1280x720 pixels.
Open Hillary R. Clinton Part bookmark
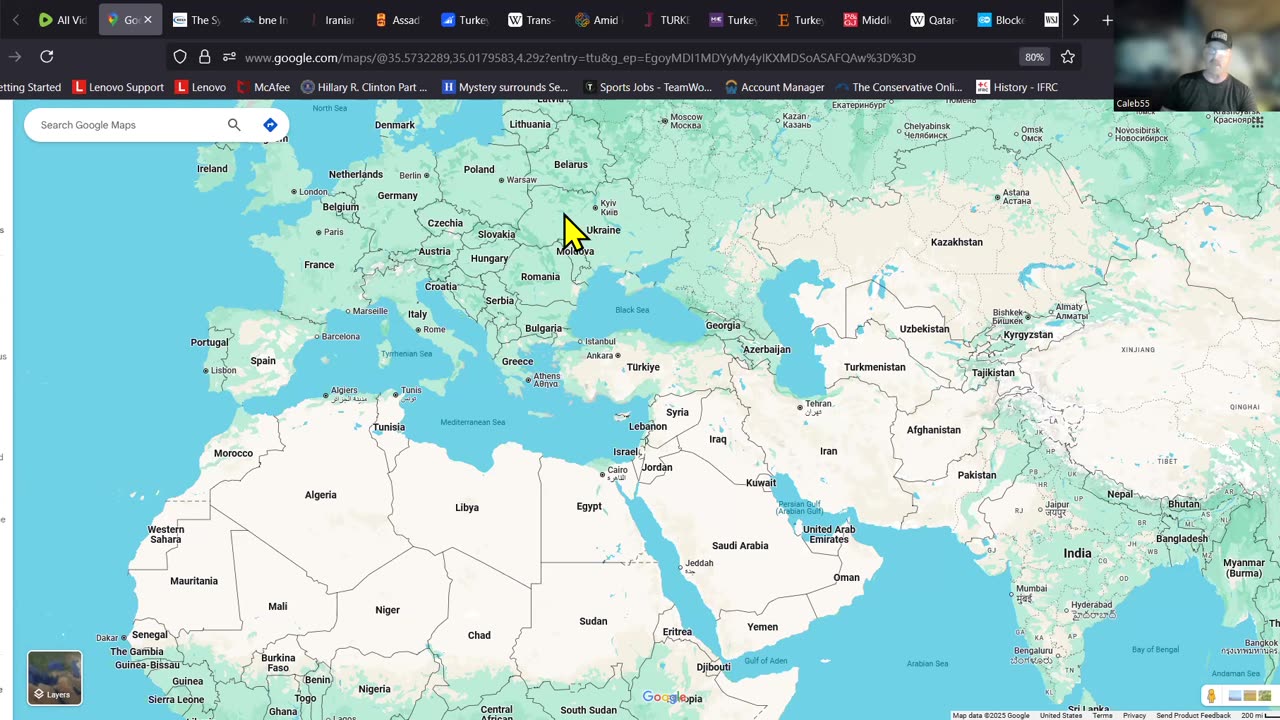click(x=364, y=87)
